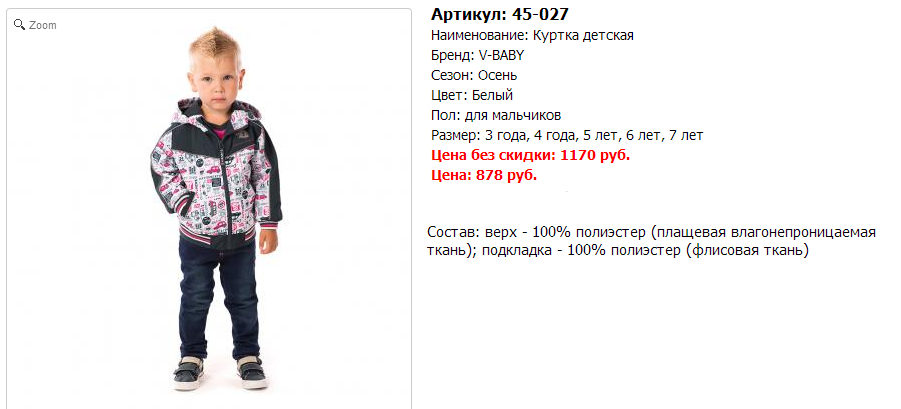901x409 pixels.
Task: Click the boy's sneakers in the photo
Action: click(220, 372)
